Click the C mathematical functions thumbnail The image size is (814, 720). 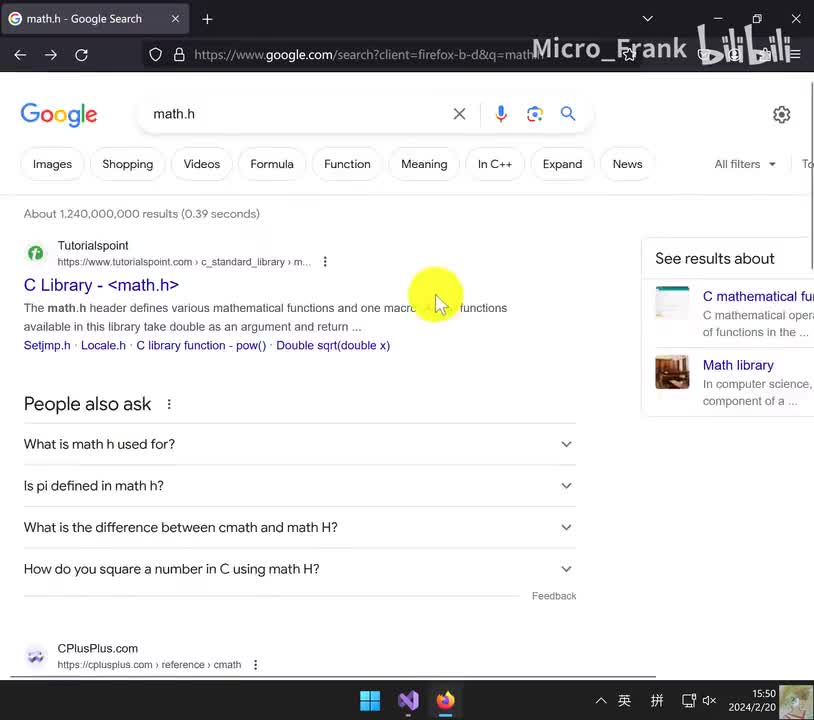click(672, 302)
